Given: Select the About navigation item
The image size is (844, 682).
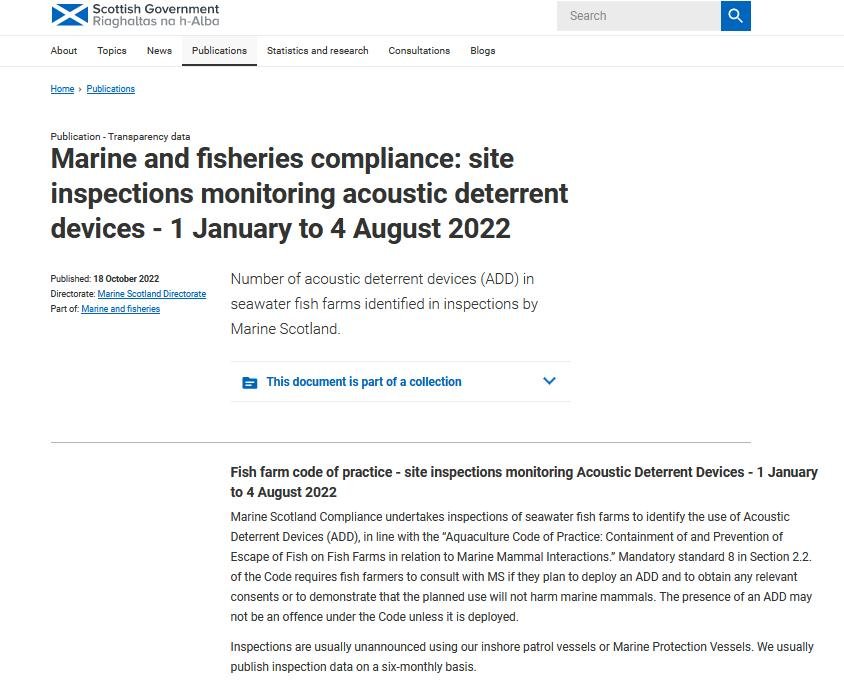Looking at the screenshot, I should [63, 50].
